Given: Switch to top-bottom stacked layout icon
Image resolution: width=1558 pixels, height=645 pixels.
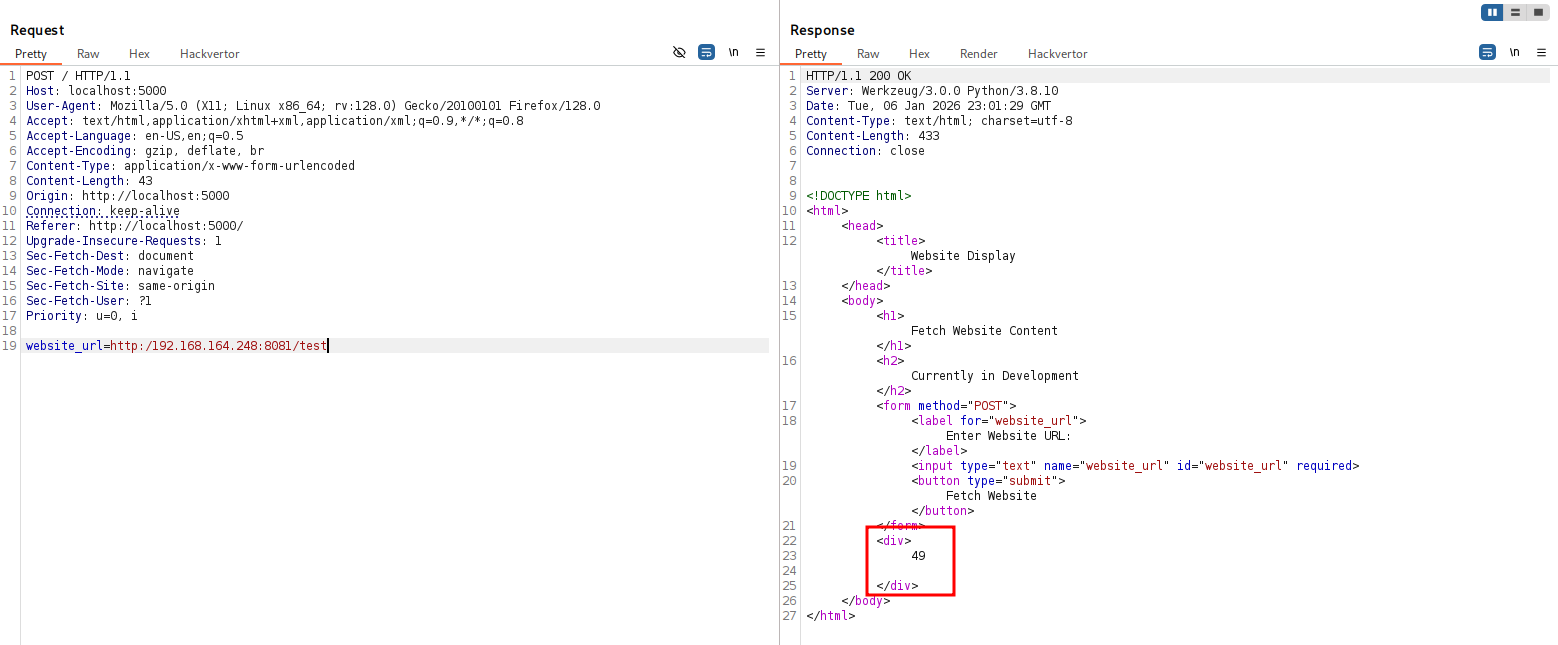Looking at the screenshot, I should [x=1515, y=13].
